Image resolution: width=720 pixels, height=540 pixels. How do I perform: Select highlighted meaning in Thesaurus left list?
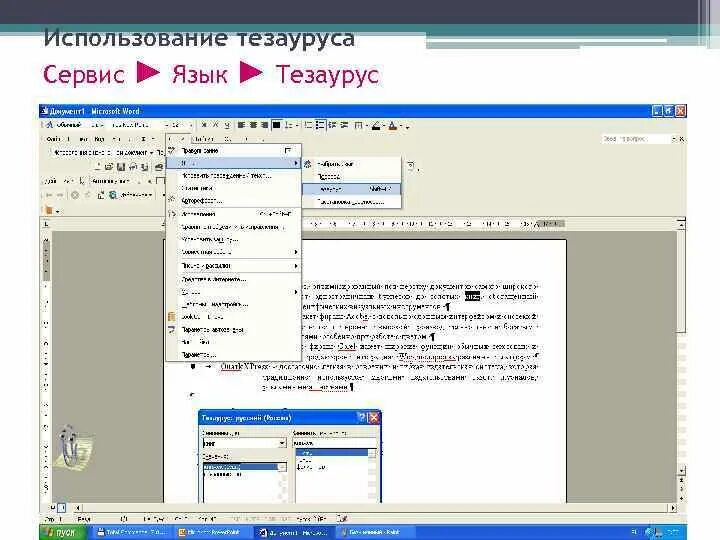tap(241, 467)
